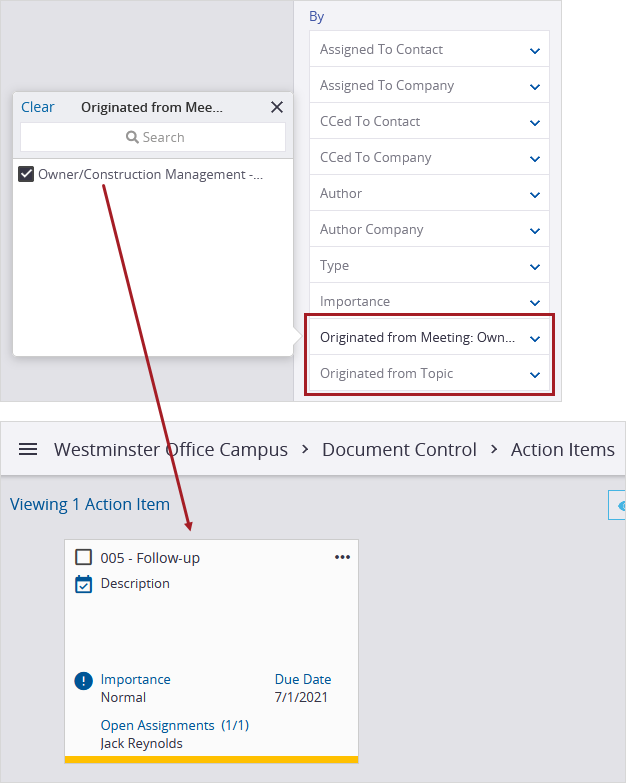The image size is (626, 783).
Task: Click the Importance label on card
Action: tap(135, 679)
